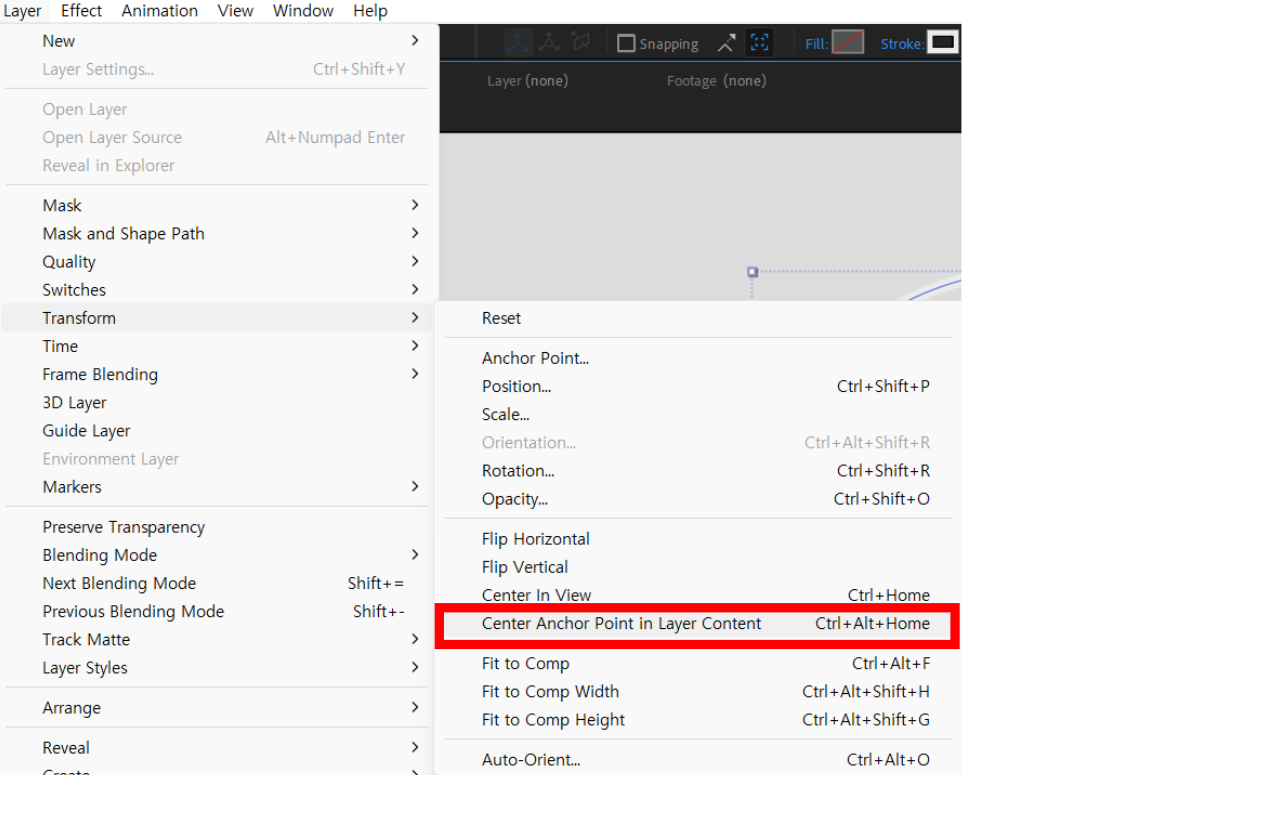The width and height of the screenshot is (1280, 820).
Task: Expand the Markers submenu
Action: (216, 487)
